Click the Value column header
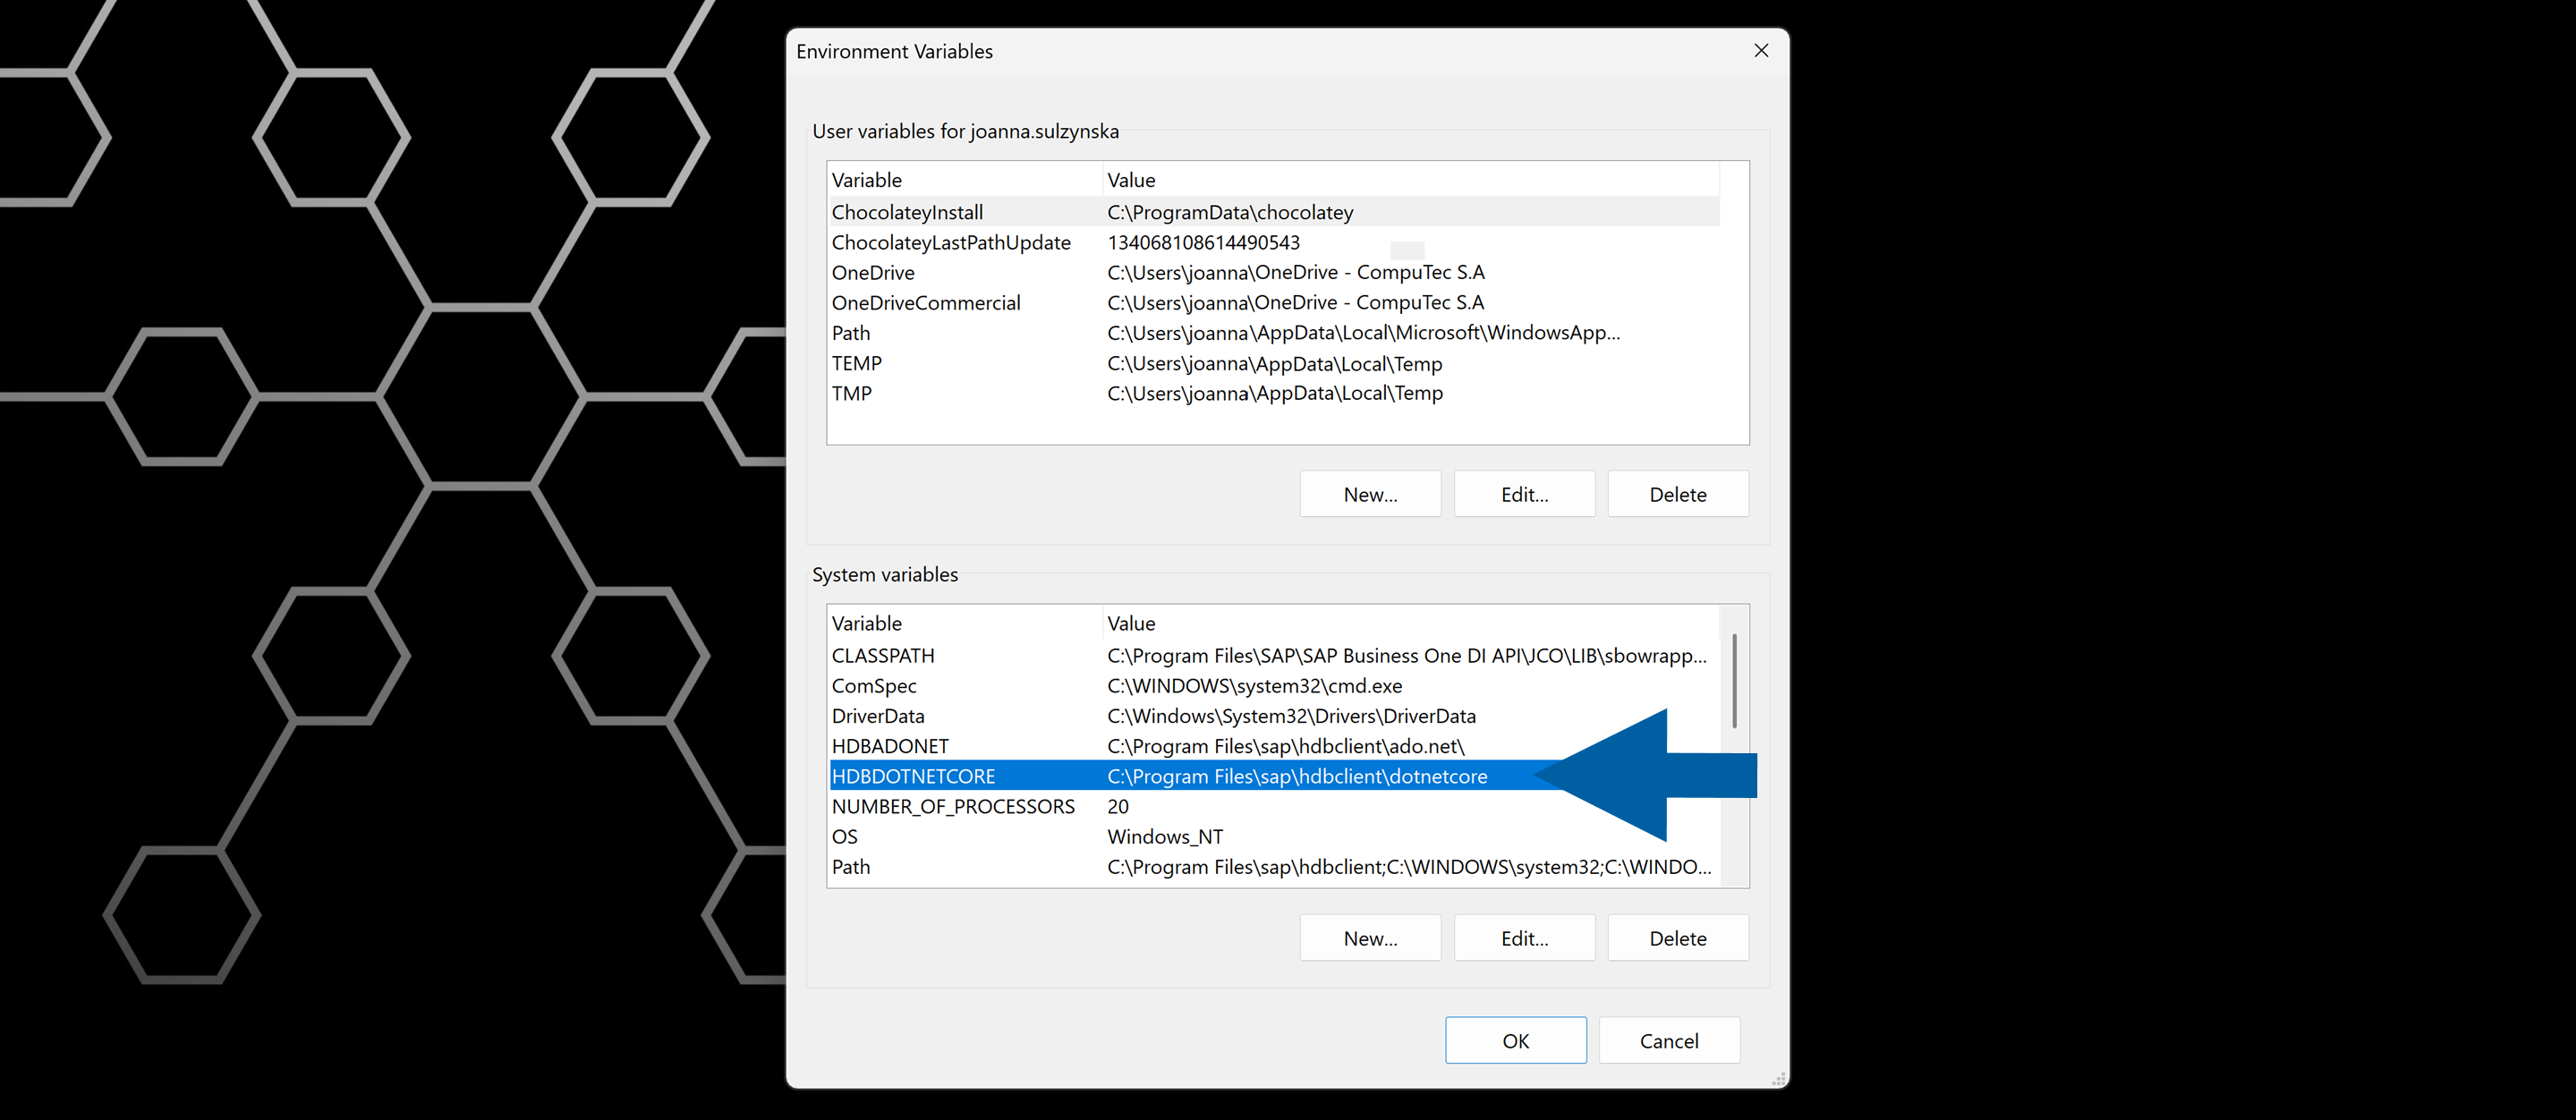The image size is (2576, 1120). [x=1131, y=179]
